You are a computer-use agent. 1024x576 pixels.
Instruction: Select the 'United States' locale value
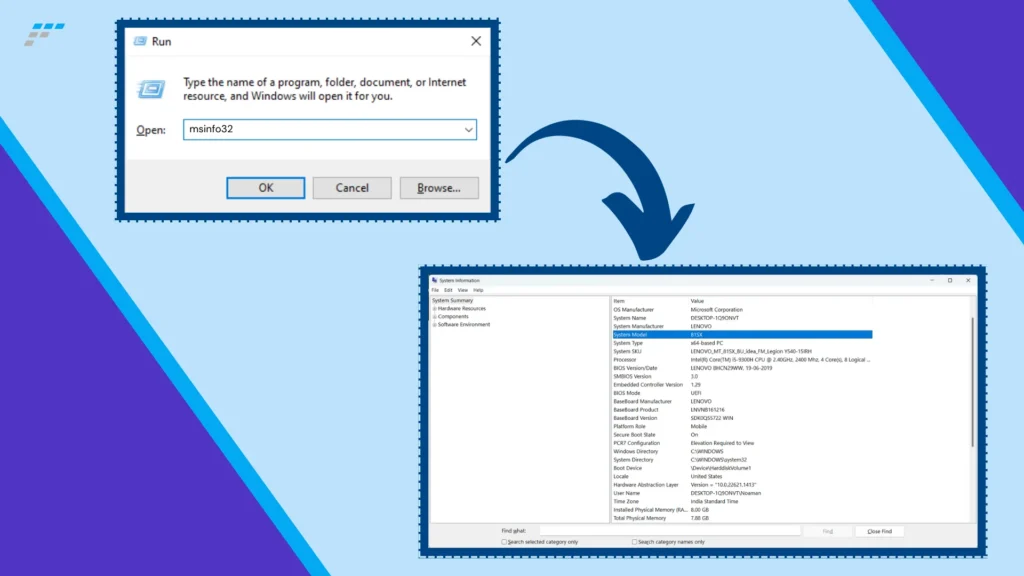point(706,477)
